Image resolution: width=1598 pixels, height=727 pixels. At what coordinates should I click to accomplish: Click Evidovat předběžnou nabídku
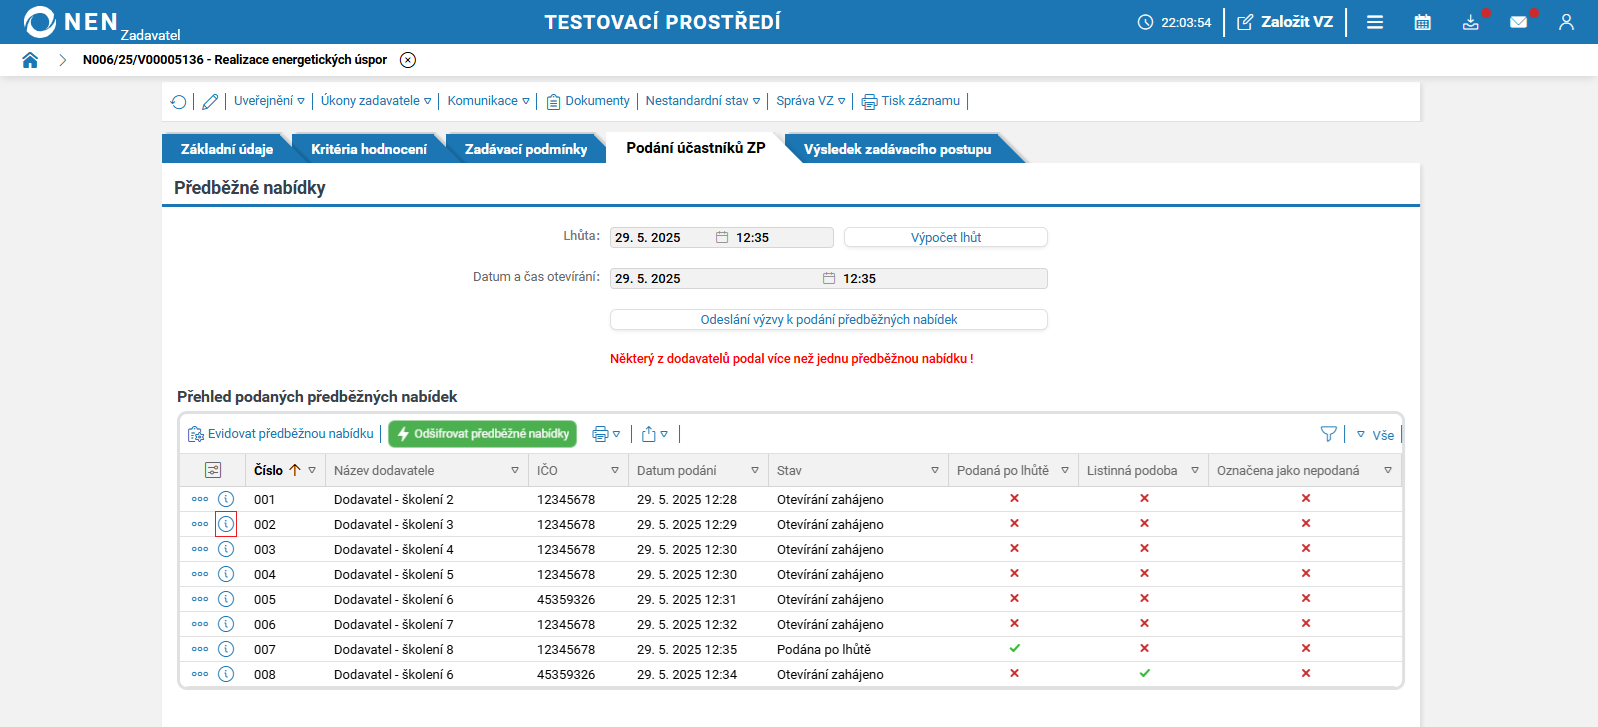281,434
